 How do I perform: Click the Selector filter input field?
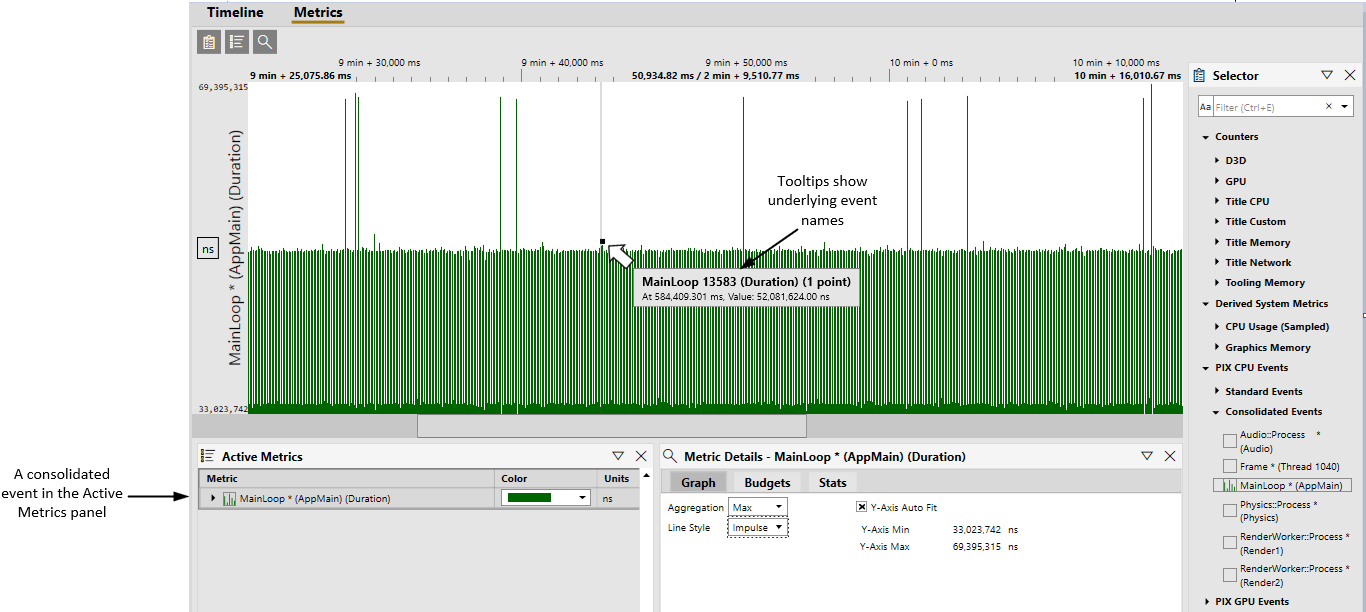(x=1267, y=106)
